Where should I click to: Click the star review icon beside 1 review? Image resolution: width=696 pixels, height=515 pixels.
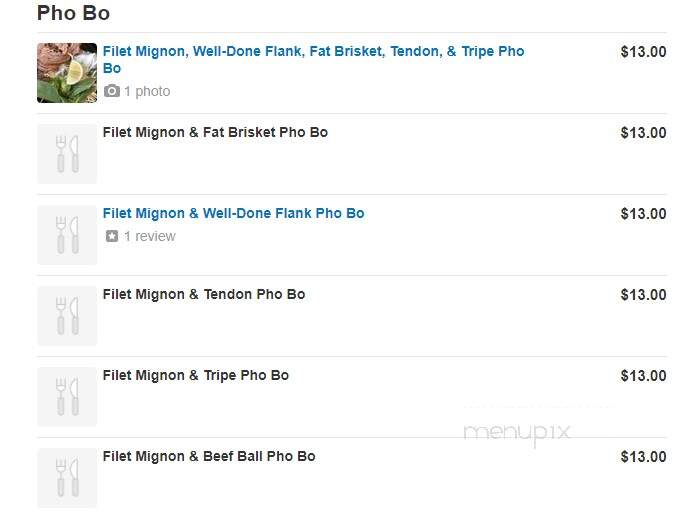coord(112,236)
